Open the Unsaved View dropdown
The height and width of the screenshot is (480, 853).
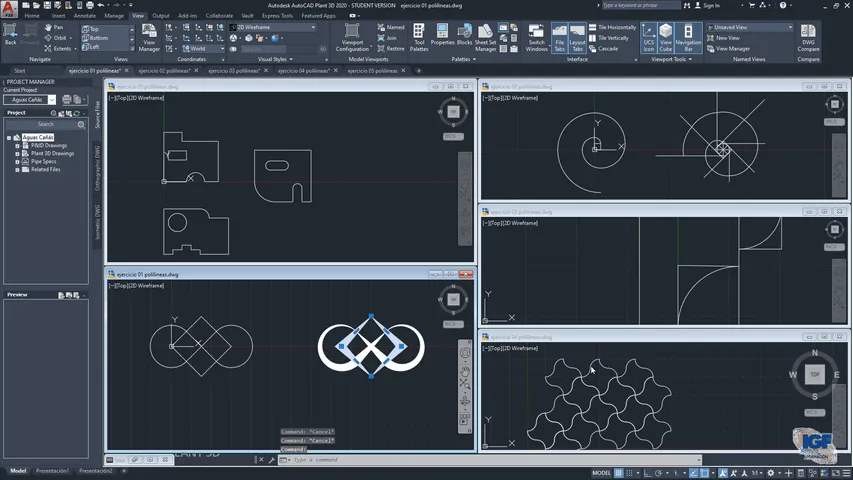[x=750, y=27]
